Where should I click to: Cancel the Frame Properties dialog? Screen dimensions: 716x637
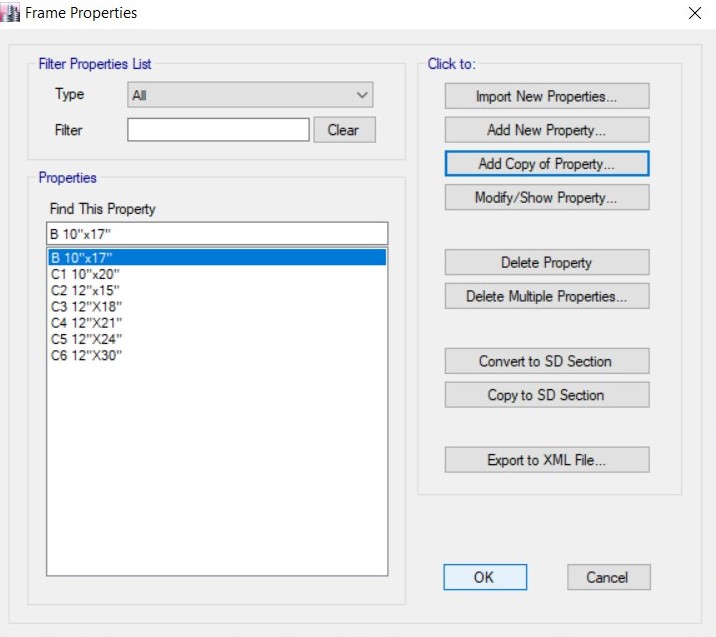click(608, 577)
